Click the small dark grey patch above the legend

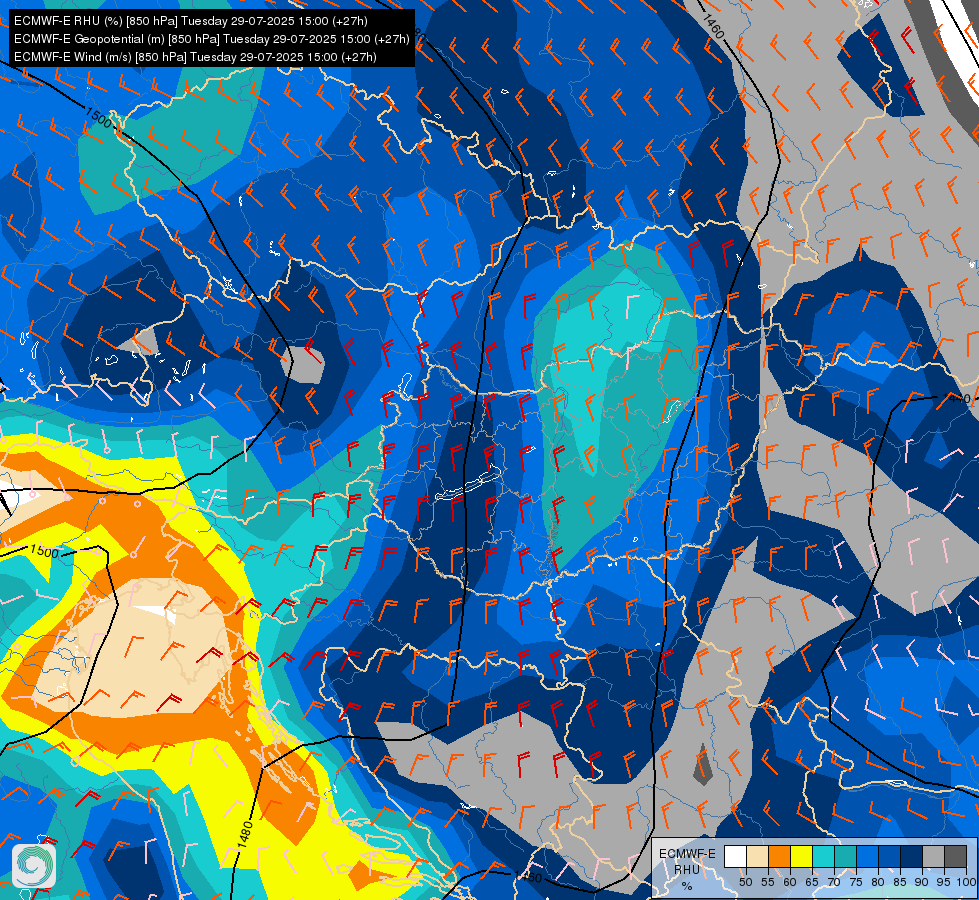pos(703,764)
